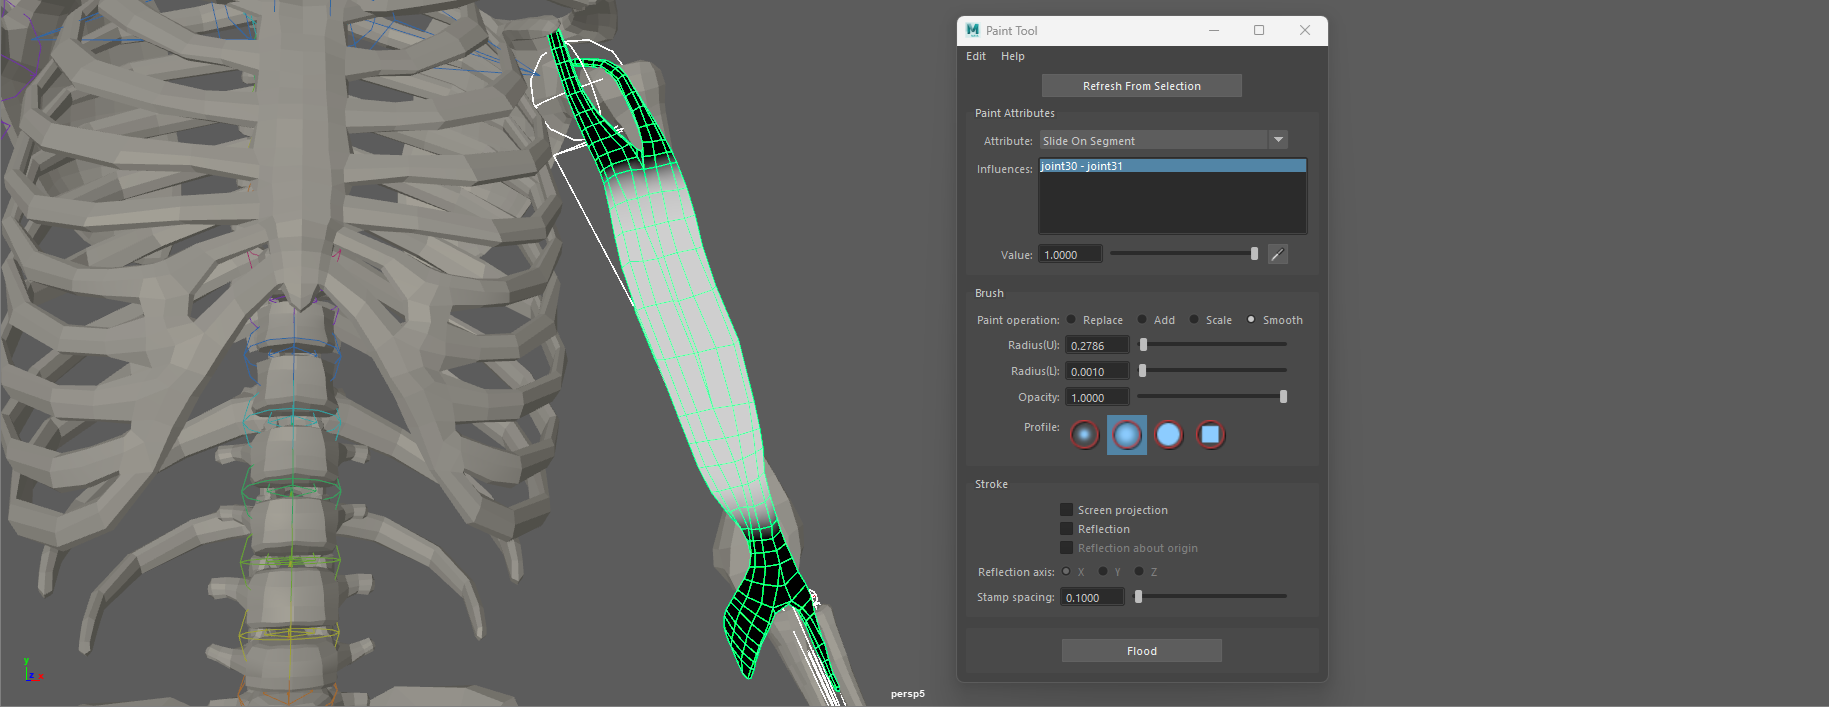Viewport: 1829px width, 707px height.
Task: Select the soft brush profile icon
Action: (1127, 435)
